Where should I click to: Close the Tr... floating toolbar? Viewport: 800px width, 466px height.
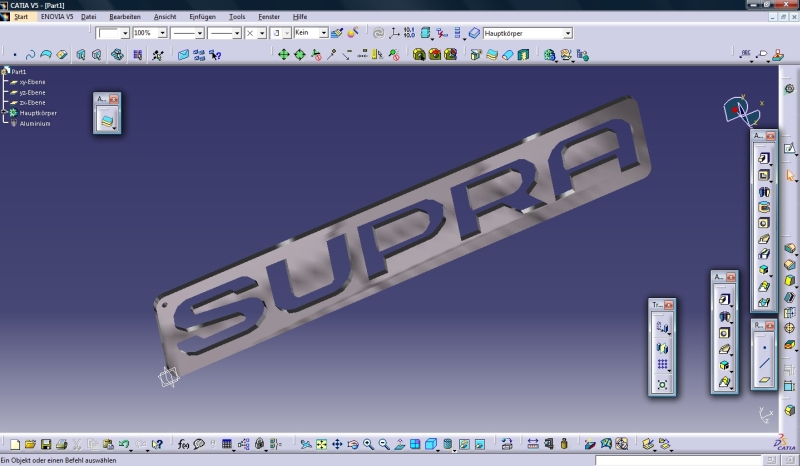[x=668, y=305]
